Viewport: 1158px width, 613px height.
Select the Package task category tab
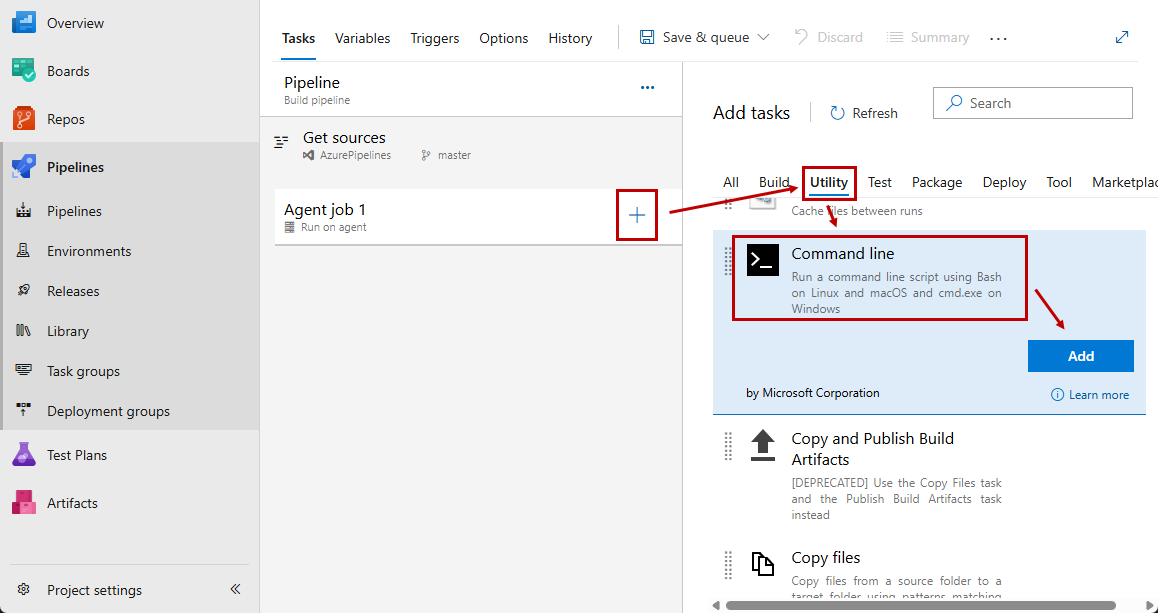[936, 182]
